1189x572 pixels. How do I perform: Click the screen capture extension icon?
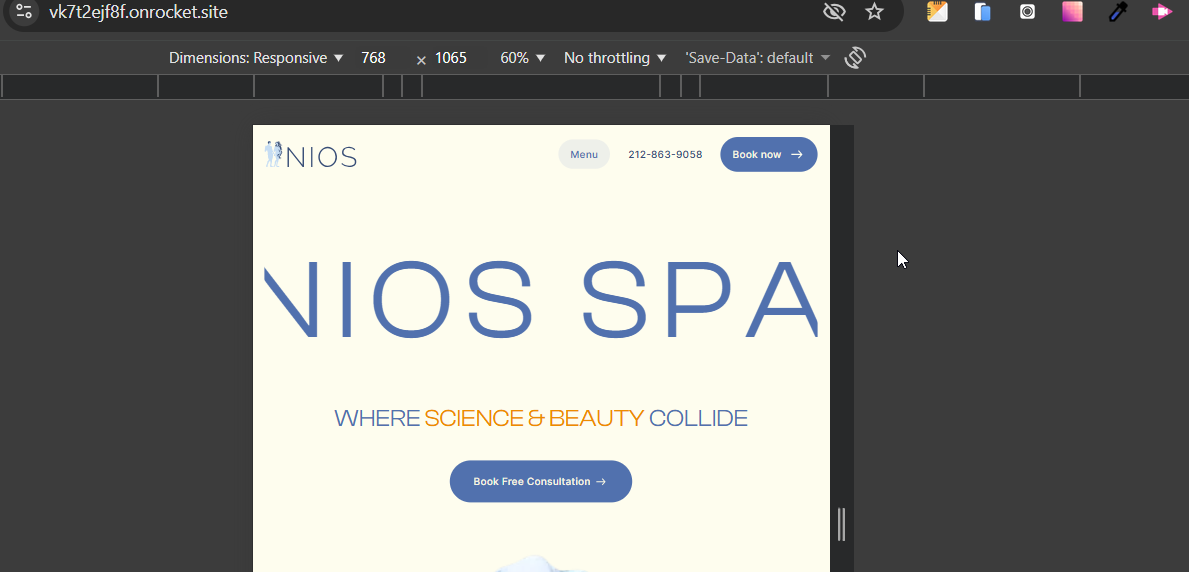1027,12
